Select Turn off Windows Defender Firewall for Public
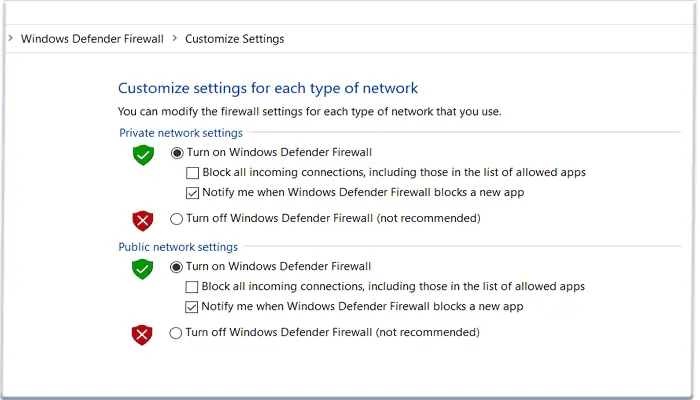This screenshot has height=400, width=700. click(x=177, y=332)
